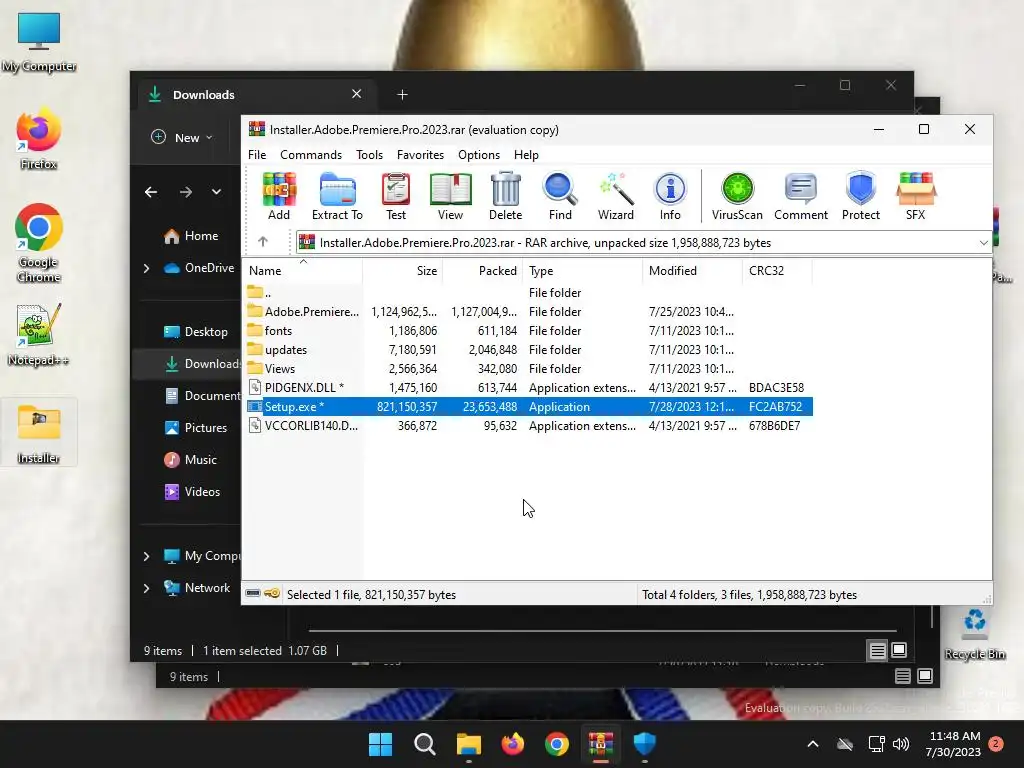Run the Test archive tool
The width and height of the screenshot is (1024, 768).
tap(396, 196)
